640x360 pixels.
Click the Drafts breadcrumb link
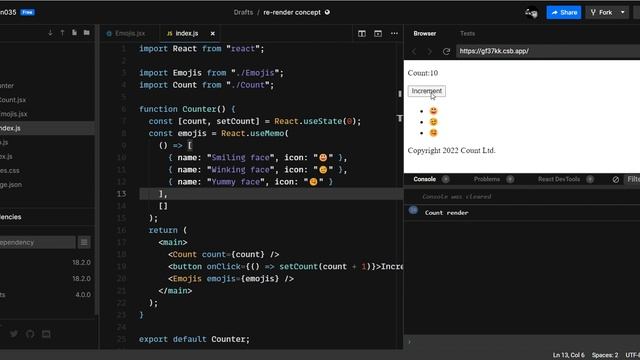243,12
